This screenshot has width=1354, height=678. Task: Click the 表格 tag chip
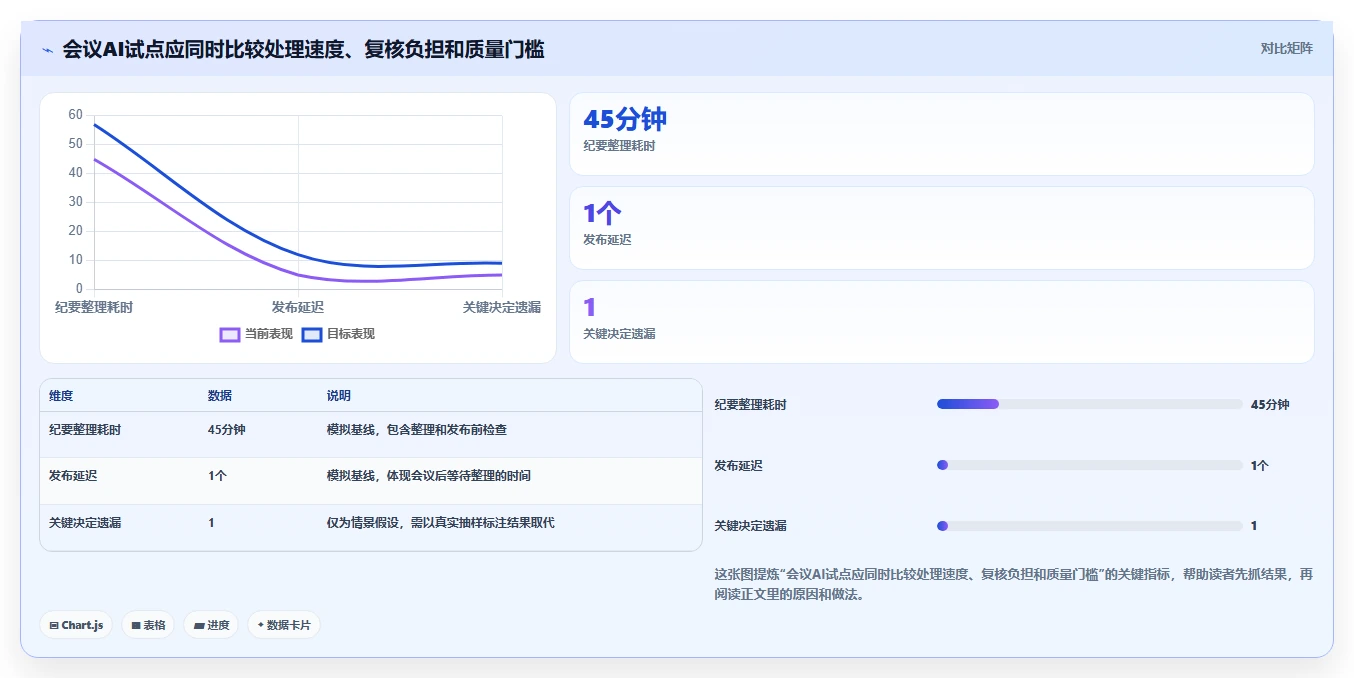pyautogui.click(x=148, y=625)
